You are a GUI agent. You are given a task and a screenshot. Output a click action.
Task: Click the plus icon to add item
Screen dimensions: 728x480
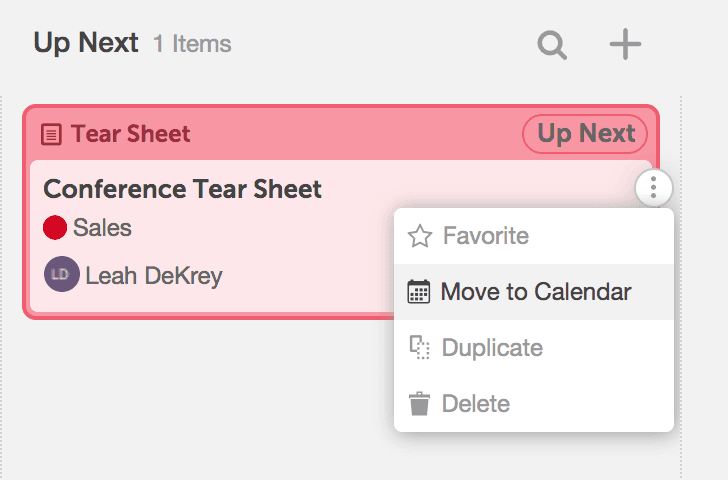(625, 44)
